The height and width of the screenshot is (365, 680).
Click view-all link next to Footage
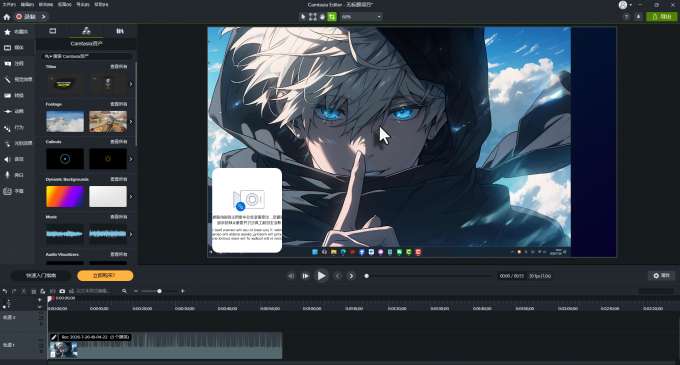(119, 104)
